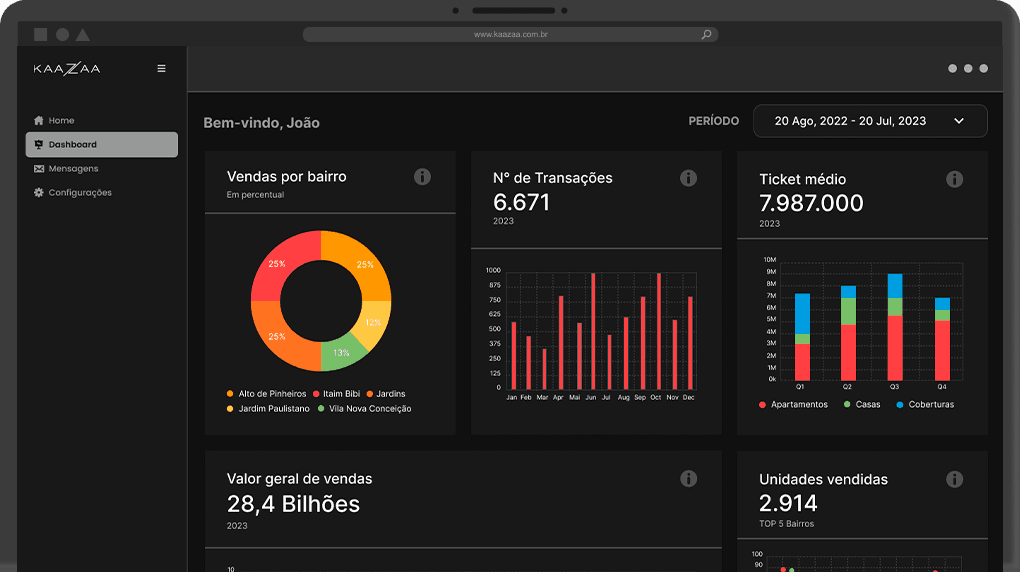Toggle Coberturas legend item in Ticket médio
This screenshot has height=572, width=1020.
coord(925,404)
